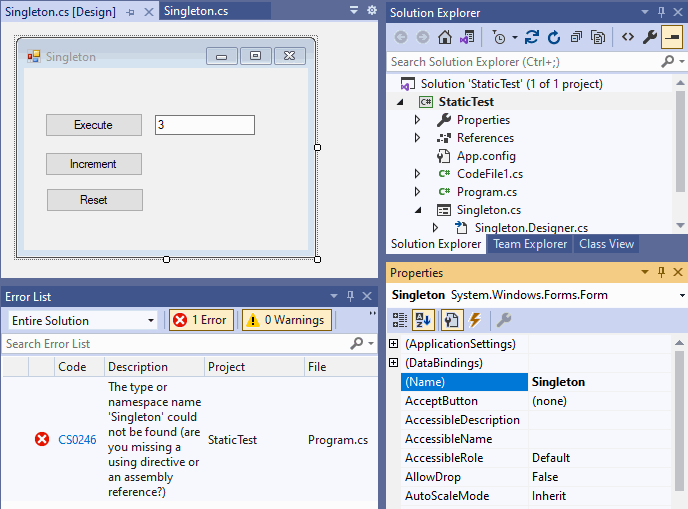The width and height of the screenshot is (688, 509).
Task: Switch views icon in Solution Explorer toolbar
Action: (467, 37)
